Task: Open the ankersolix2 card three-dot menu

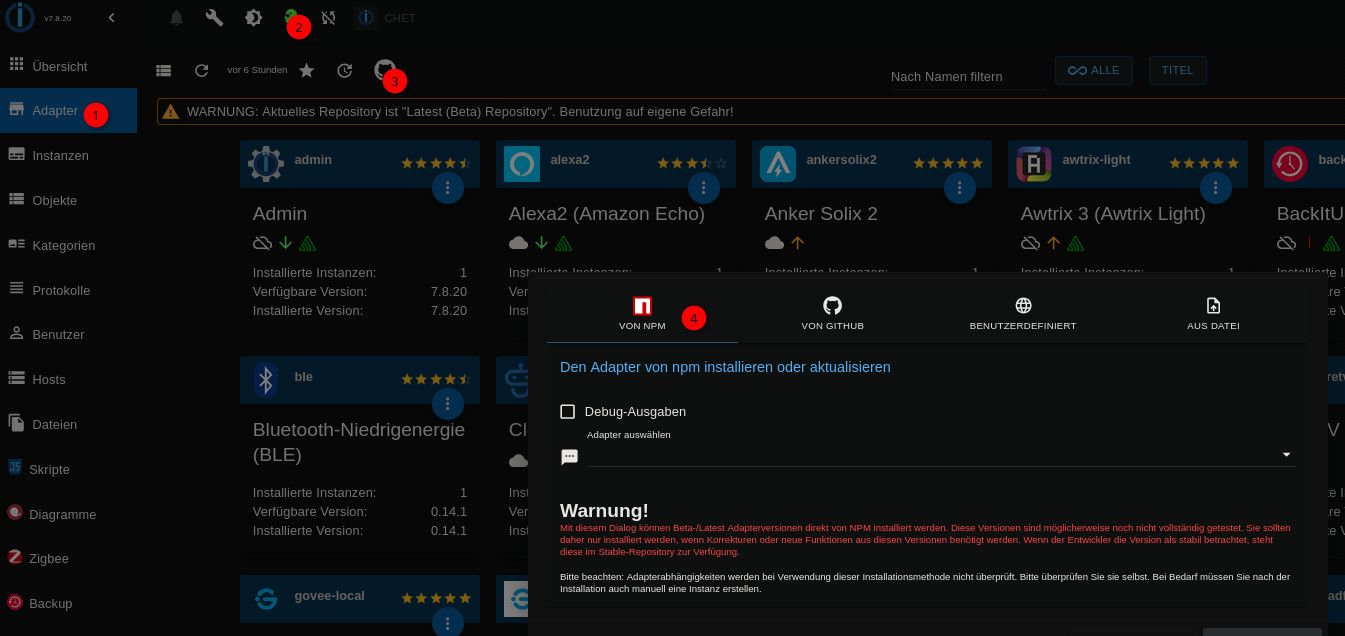Action: coord(960,187)
